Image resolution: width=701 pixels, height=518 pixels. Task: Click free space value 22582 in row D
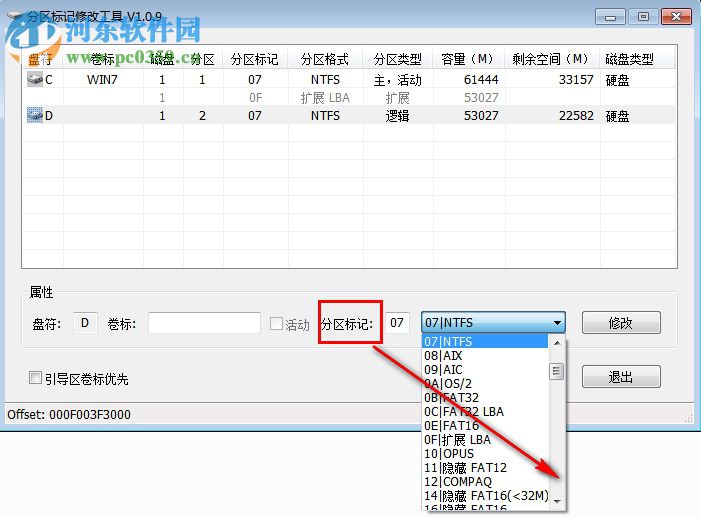576,116
